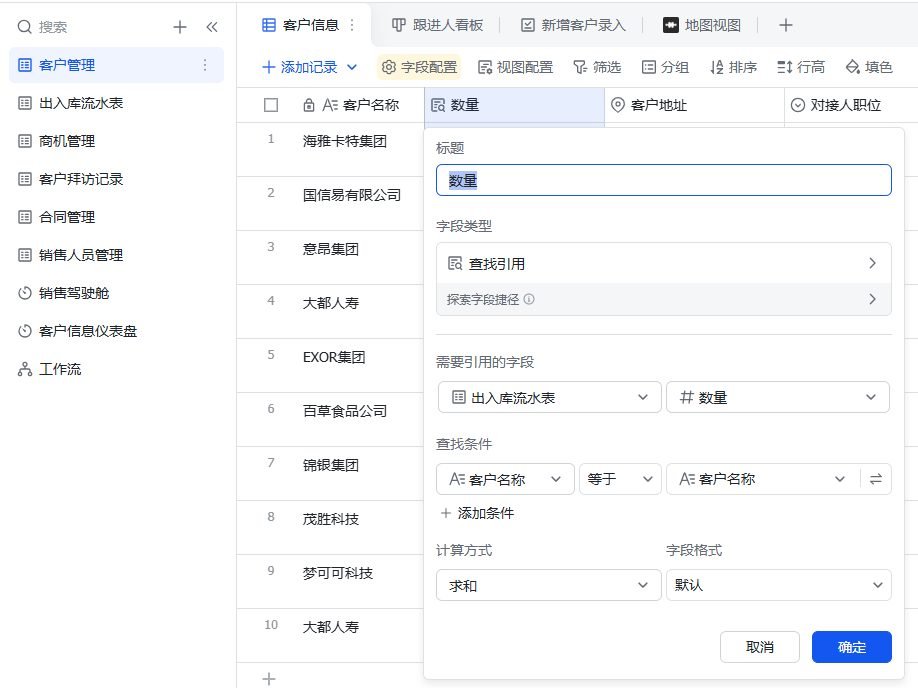Screen dimensions: 918x688
Task: Open the 求和 calculation method dropdown
Action: (x=549, y=585)
